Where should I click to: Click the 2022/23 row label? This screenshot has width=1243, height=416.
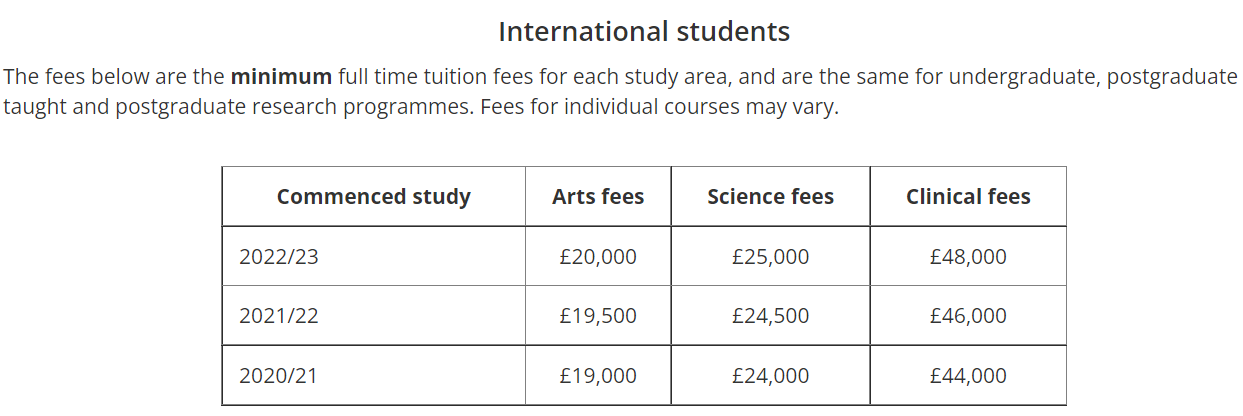click(279, 257)
